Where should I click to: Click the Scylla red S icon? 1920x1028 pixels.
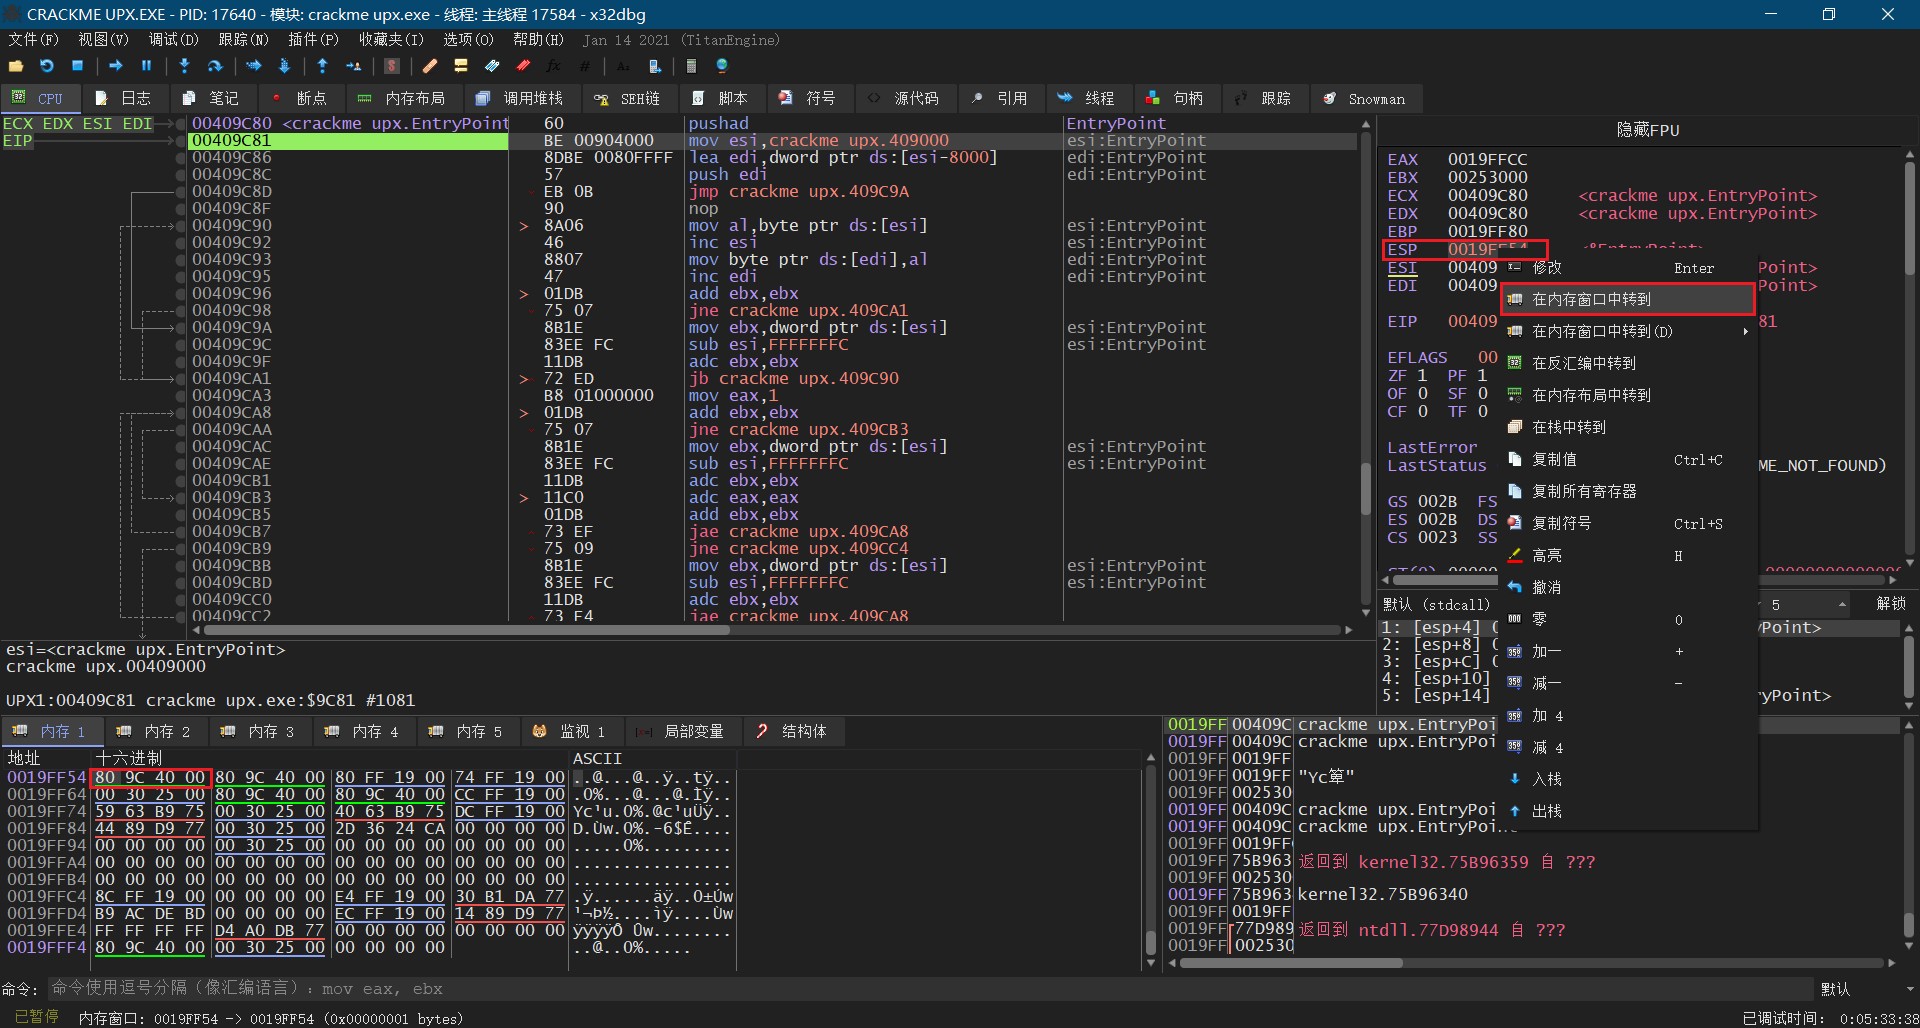[392, 66]
